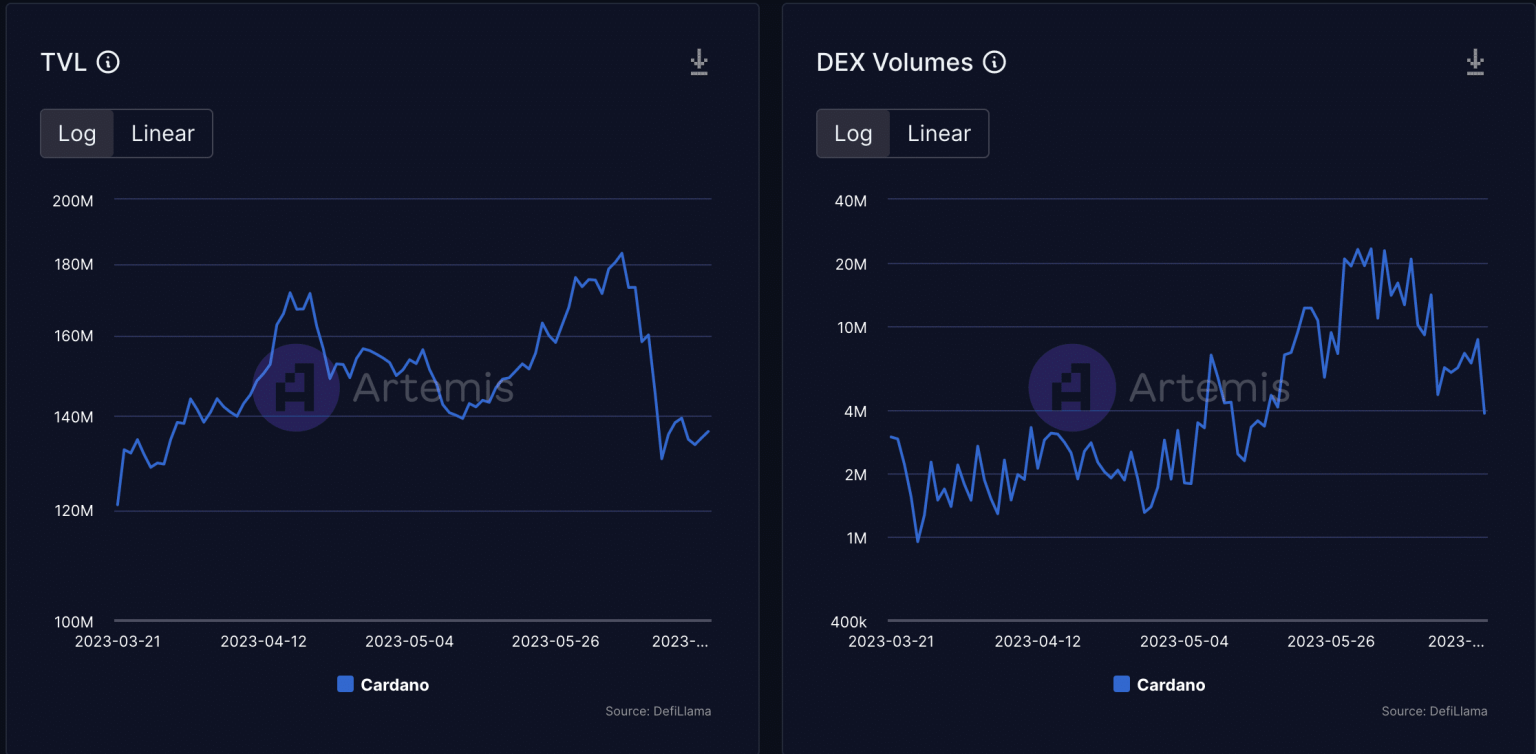
Task: Download the TVL chart data
Action: click(699, 62)
